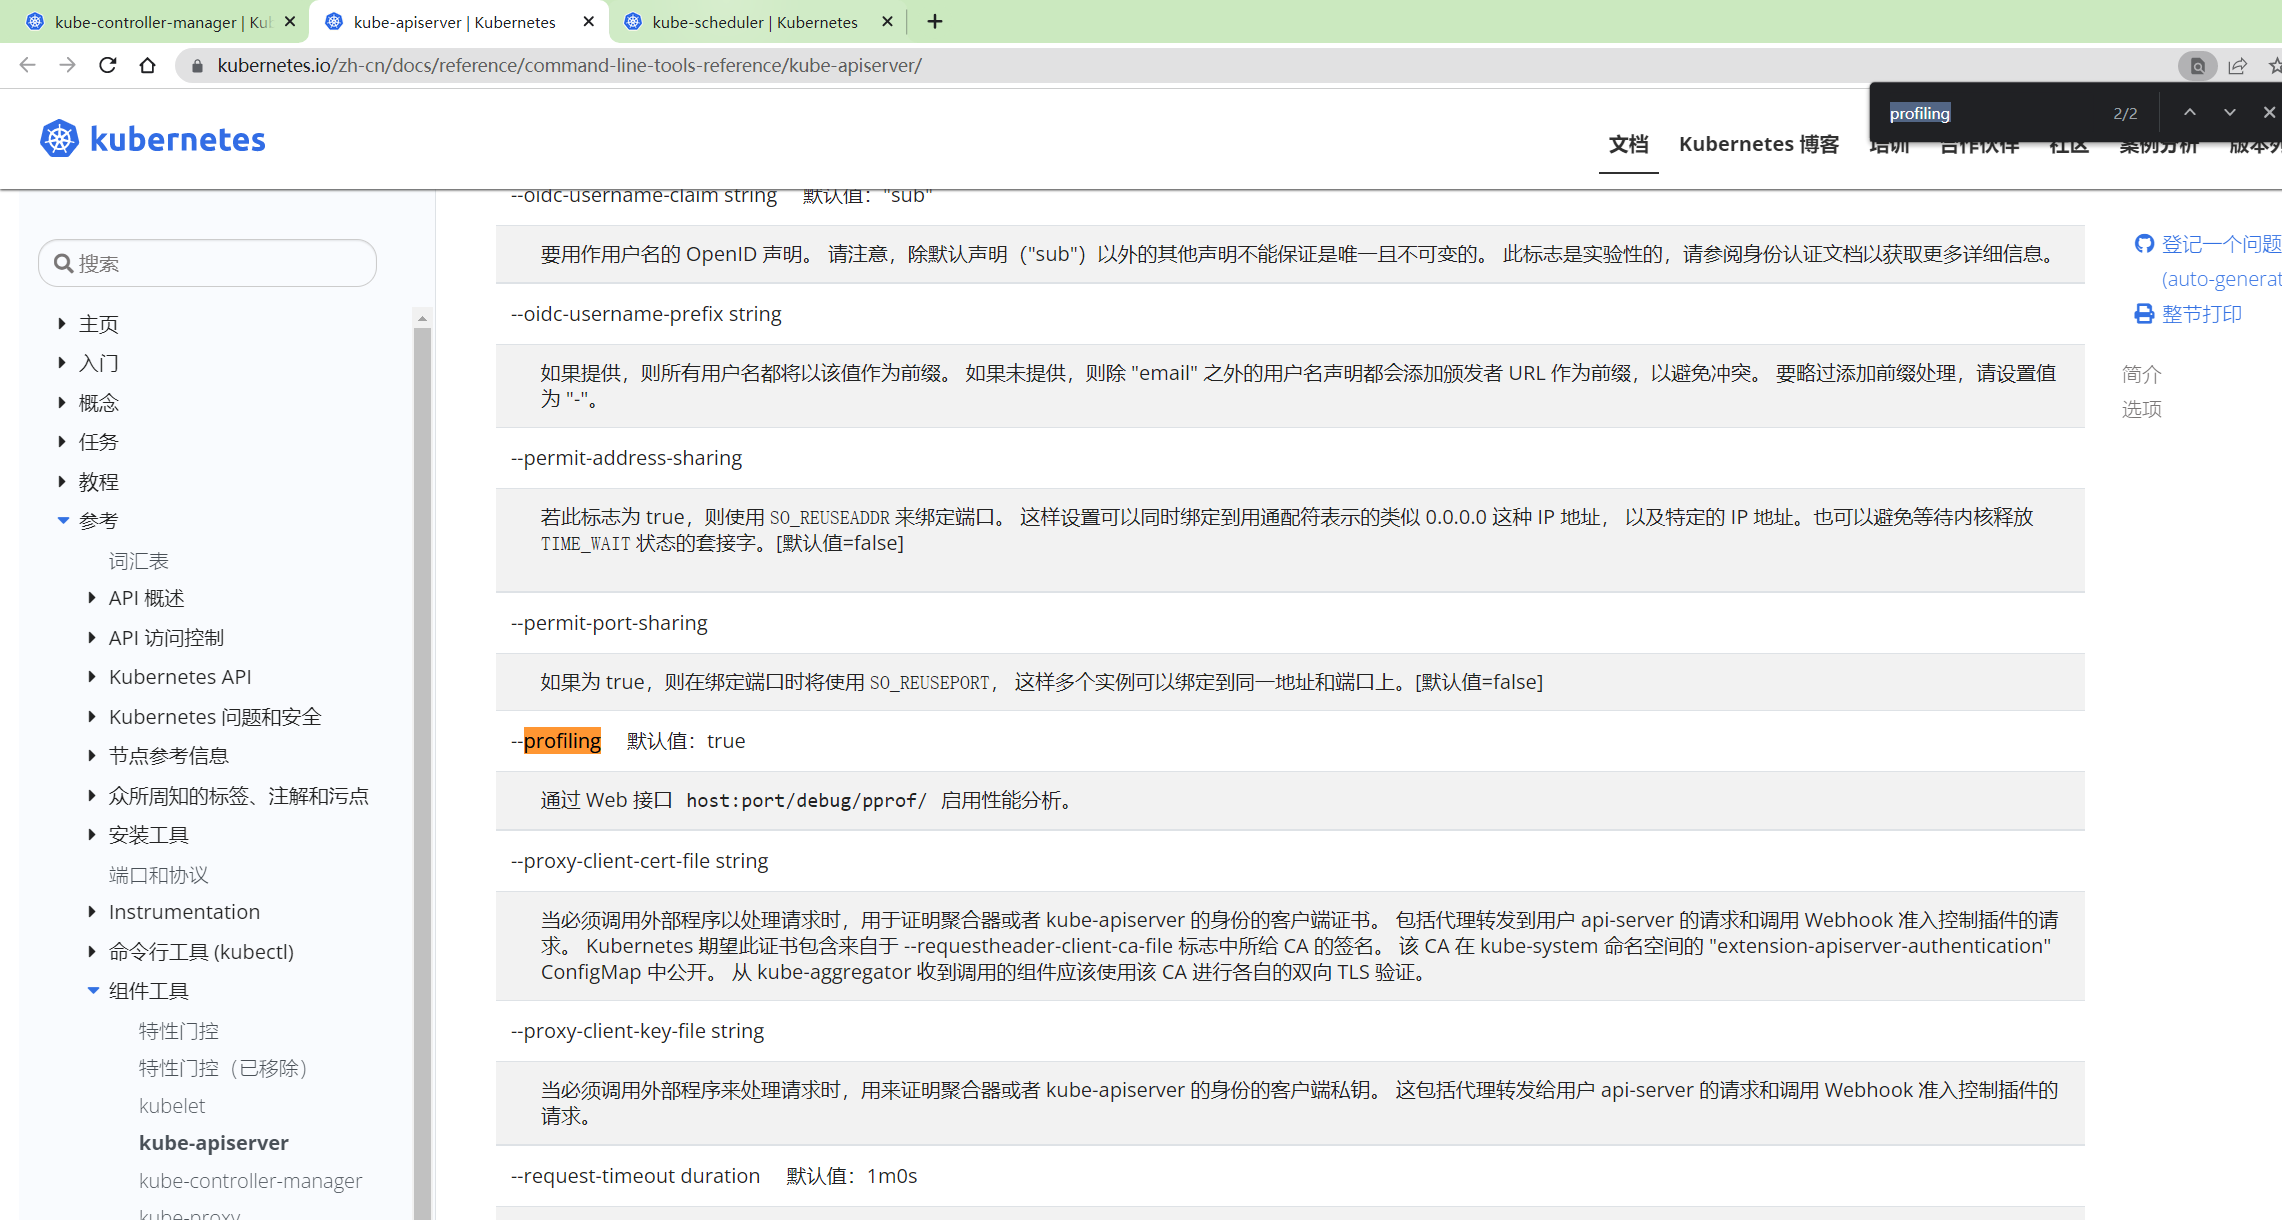Close the kube-controller-manager tab
Viewport: 2282px width, 1220px height.
tap(290, 21)
